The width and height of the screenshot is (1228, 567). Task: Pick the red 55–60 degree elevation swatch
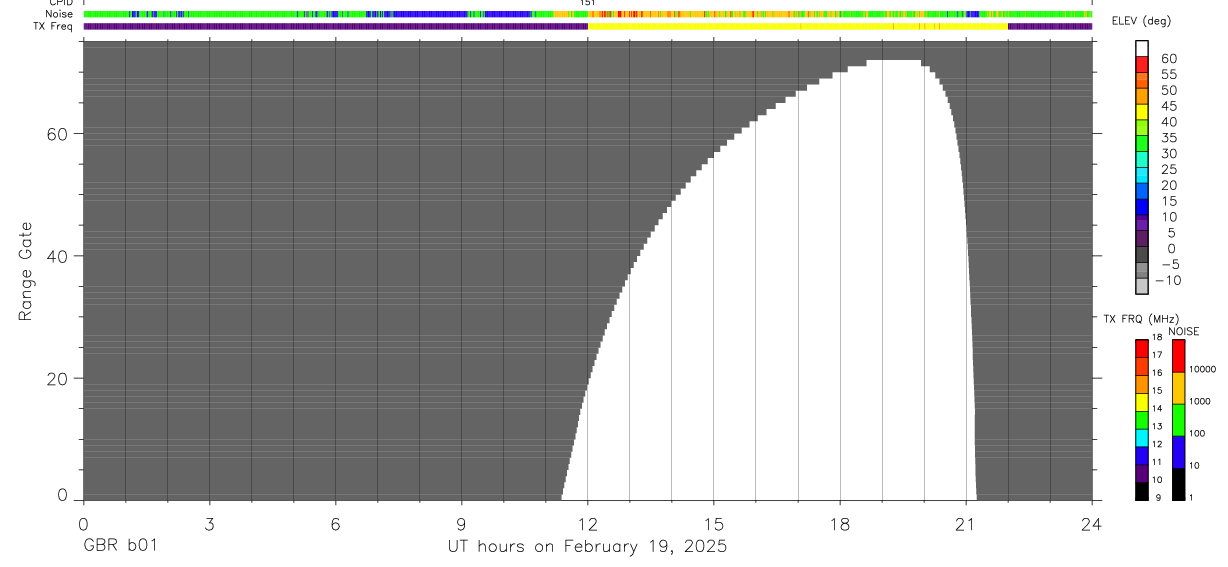point(1142,66)
